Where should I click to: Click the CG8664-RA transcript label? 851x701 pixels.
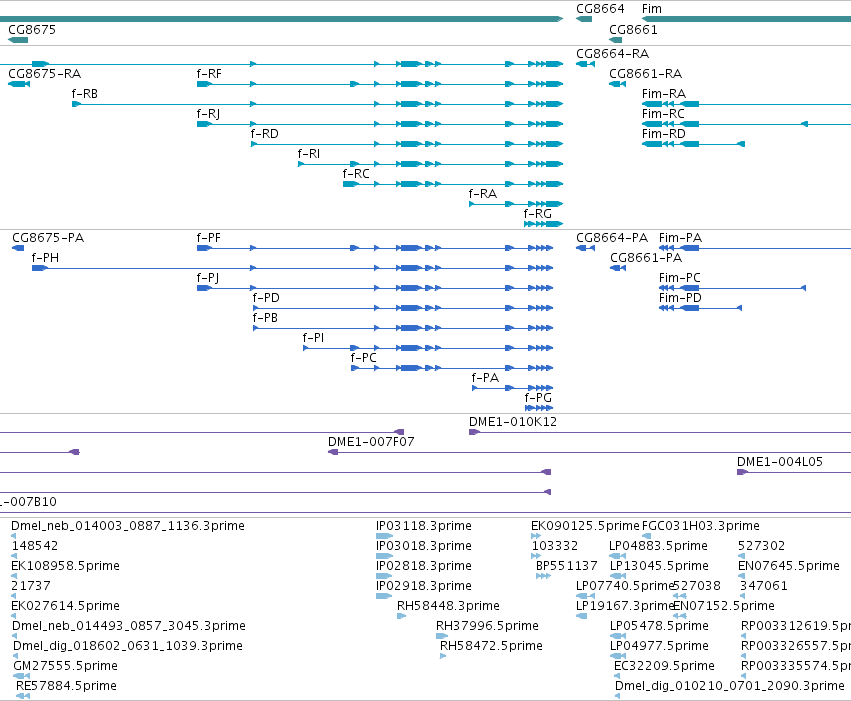coord(612,53)
